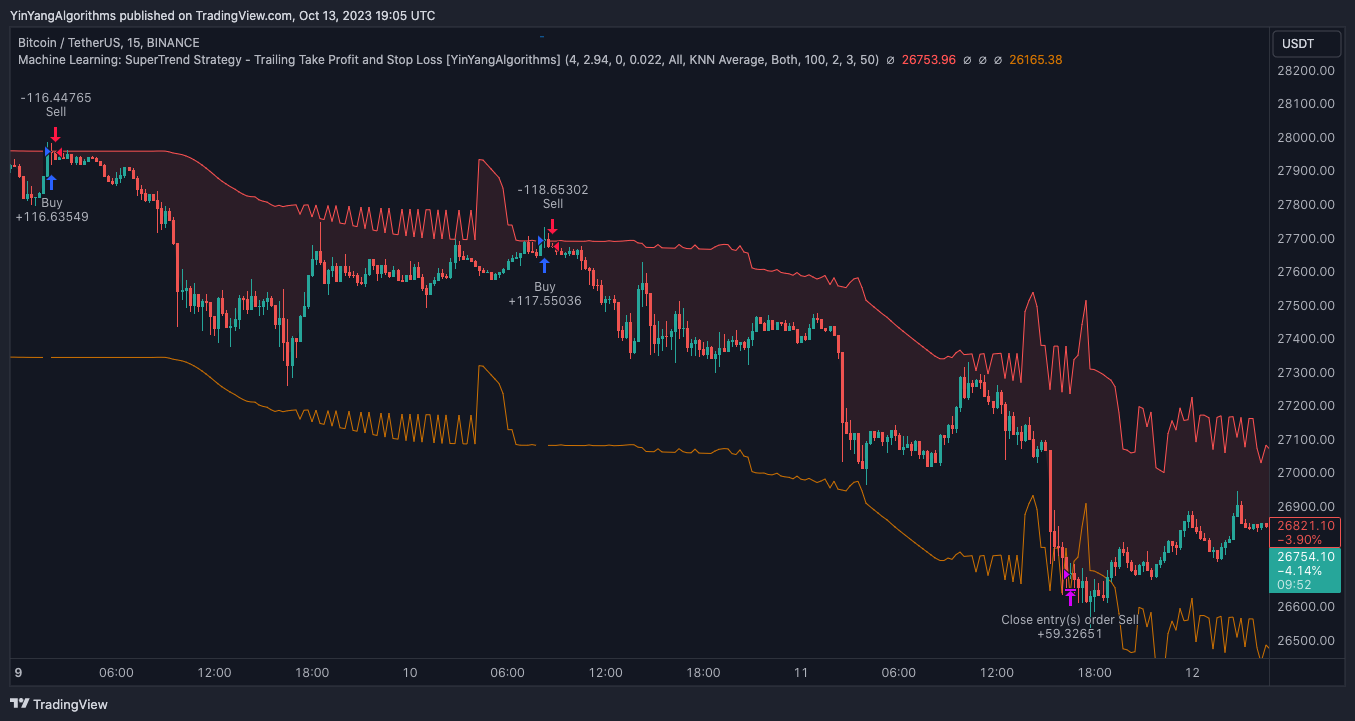Screen dimensions: 1355x721
Task: Click the -116.44765 trade label
Action: point(56,98)
